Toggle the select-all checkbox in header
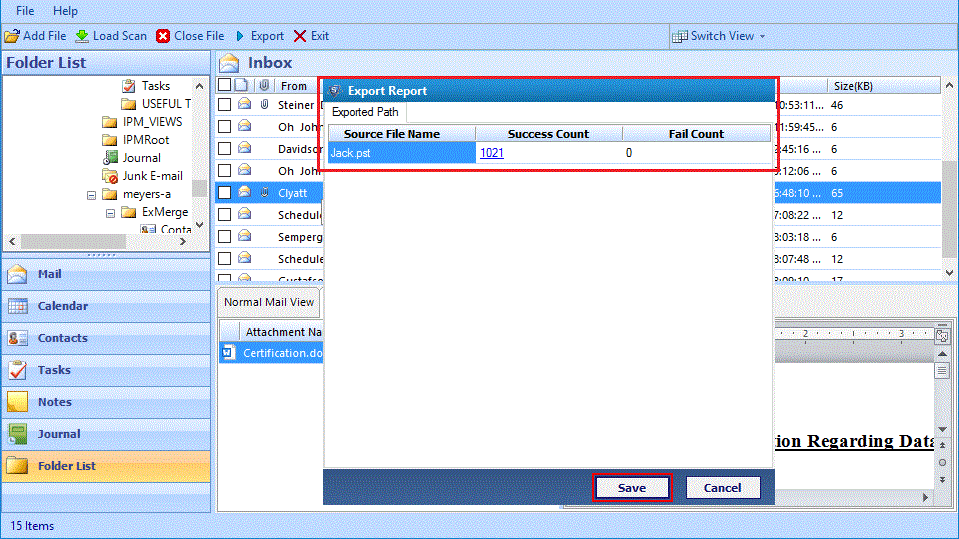This screenshot has width=959, height=539. tap(225, 86)
